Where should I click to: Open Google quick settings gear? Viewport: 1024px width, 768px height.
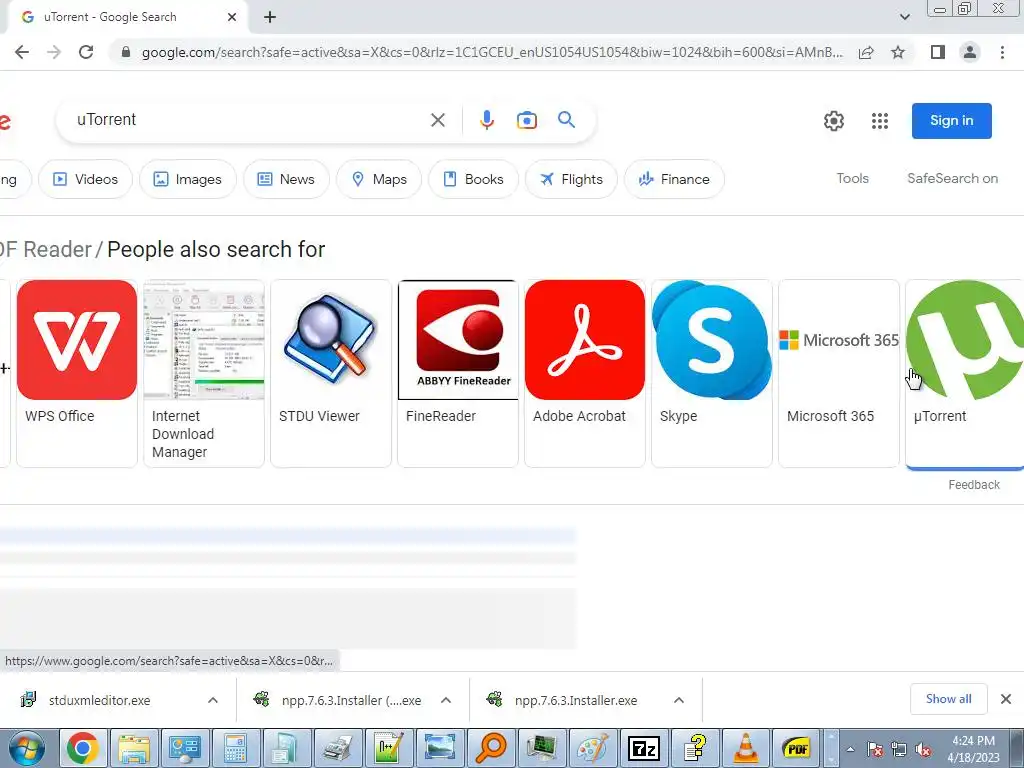point(833,121)
